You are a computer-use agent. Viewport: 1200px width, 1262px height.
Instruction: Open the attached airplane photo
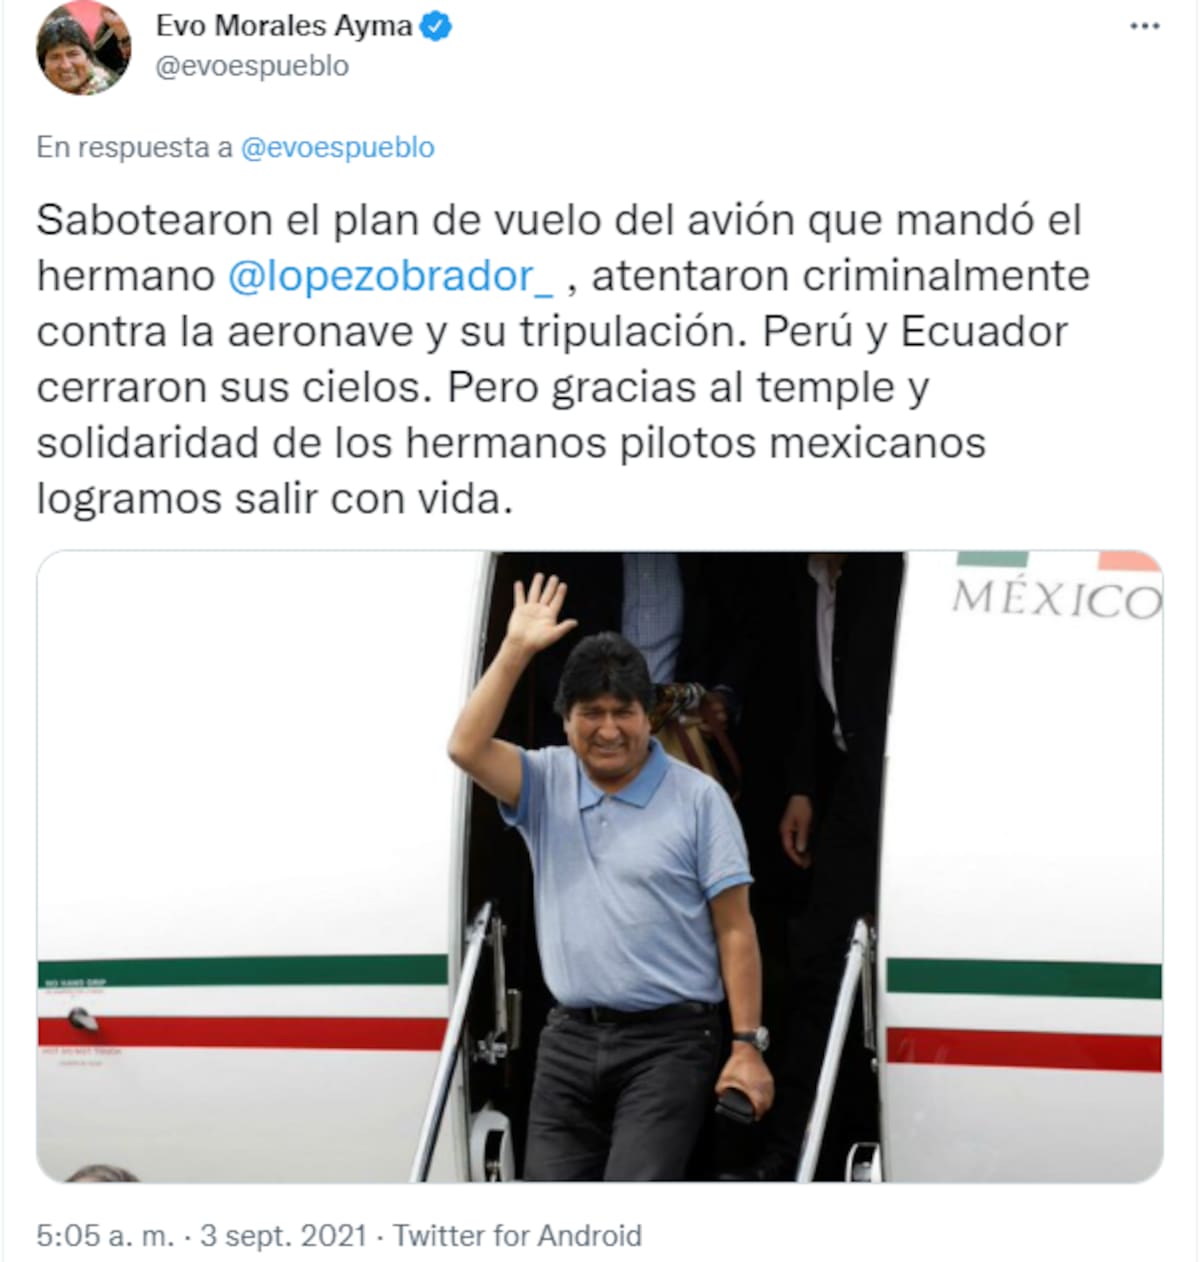(600, 866)
